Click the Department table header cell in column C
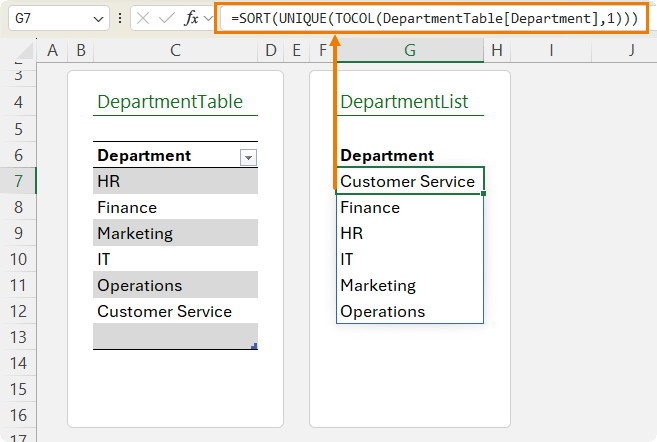The image size is (657, 442). (175, 155)
